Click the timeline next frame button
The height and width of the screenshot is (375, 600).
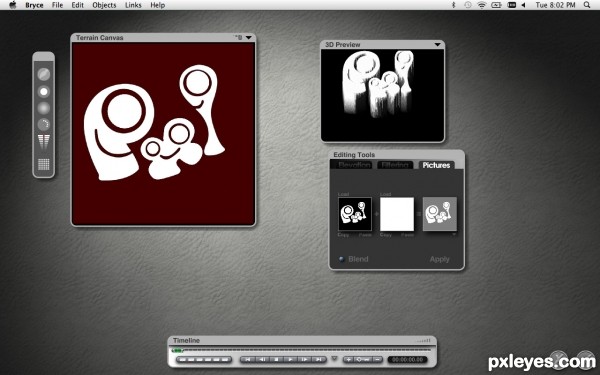[305, 359]
